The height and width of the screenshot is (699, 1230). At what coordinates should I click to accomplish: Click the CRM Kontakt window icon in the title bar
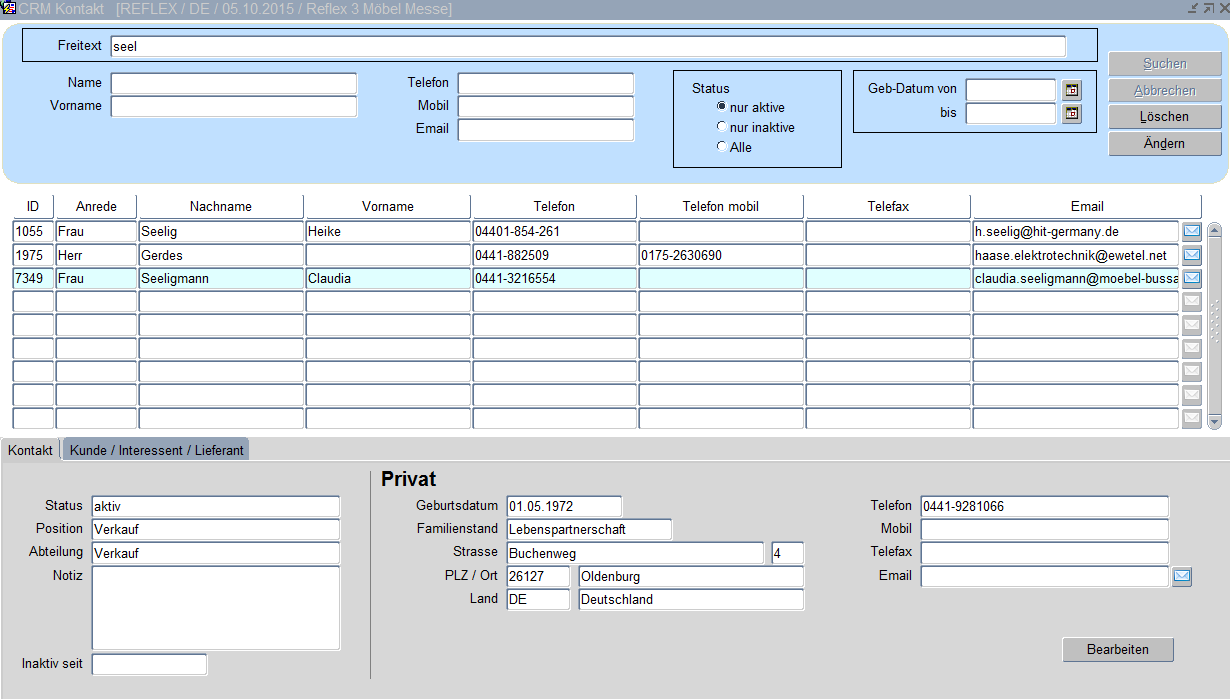pyautogui.click(x=9, y=8)
